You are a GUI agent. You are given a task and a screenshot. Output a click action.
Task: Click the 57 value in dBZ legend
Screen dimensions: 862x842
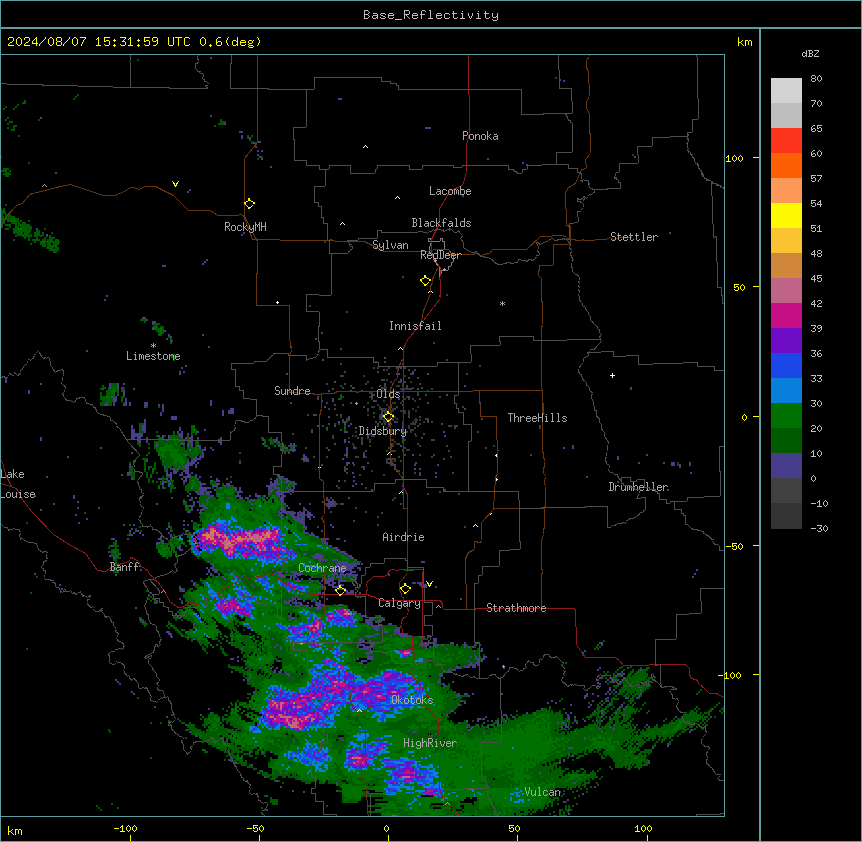pyautogui.click(x=816, y=179)
